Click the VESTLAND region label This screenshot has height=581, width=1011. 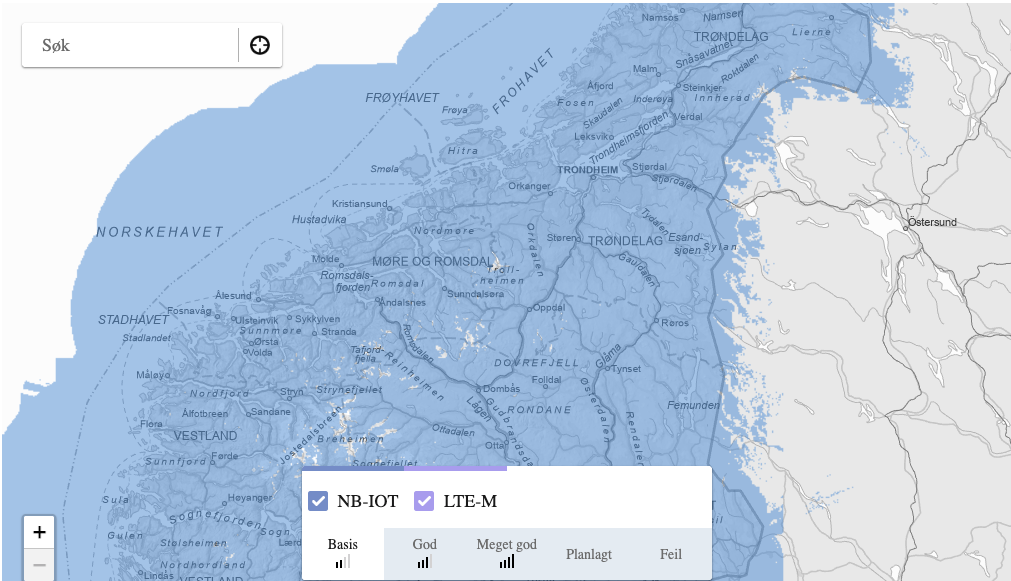tap(205, 436)
